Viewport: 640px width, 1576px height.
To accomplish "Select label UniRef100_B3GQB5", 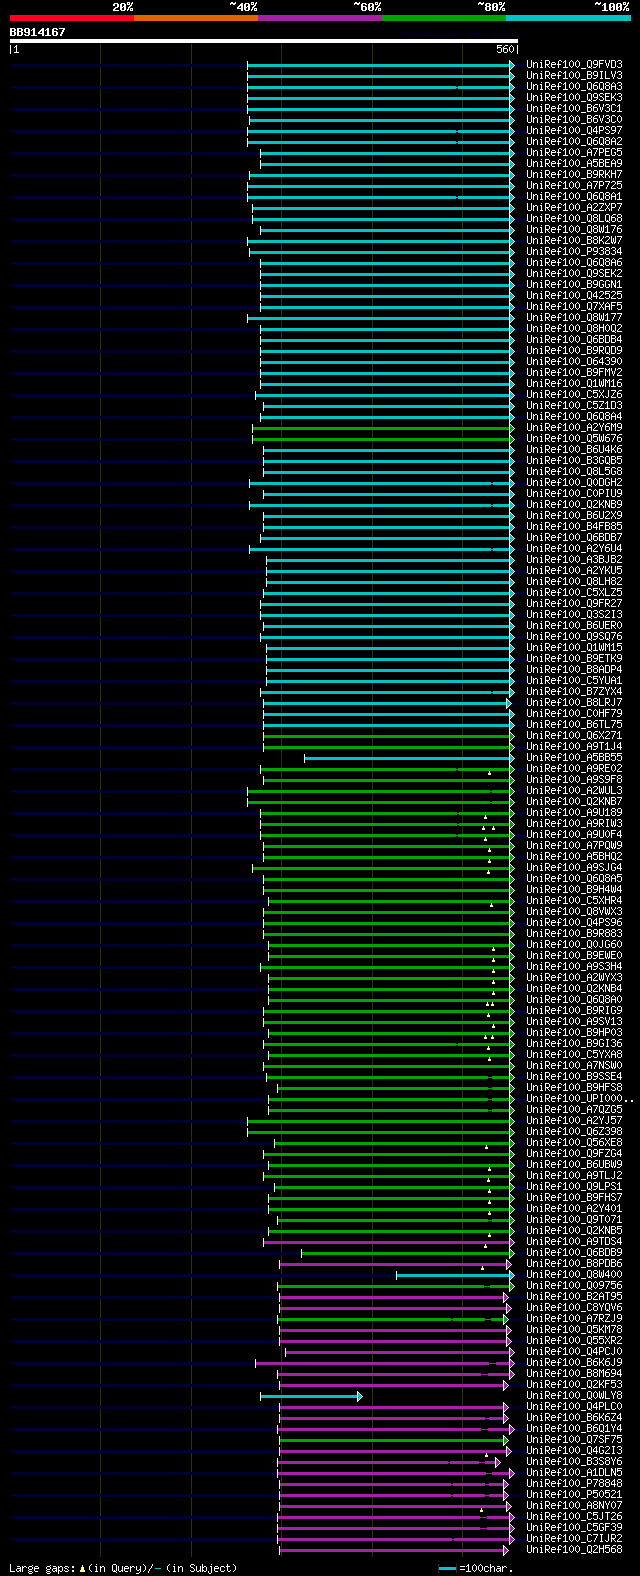I will tap(574, 461).
